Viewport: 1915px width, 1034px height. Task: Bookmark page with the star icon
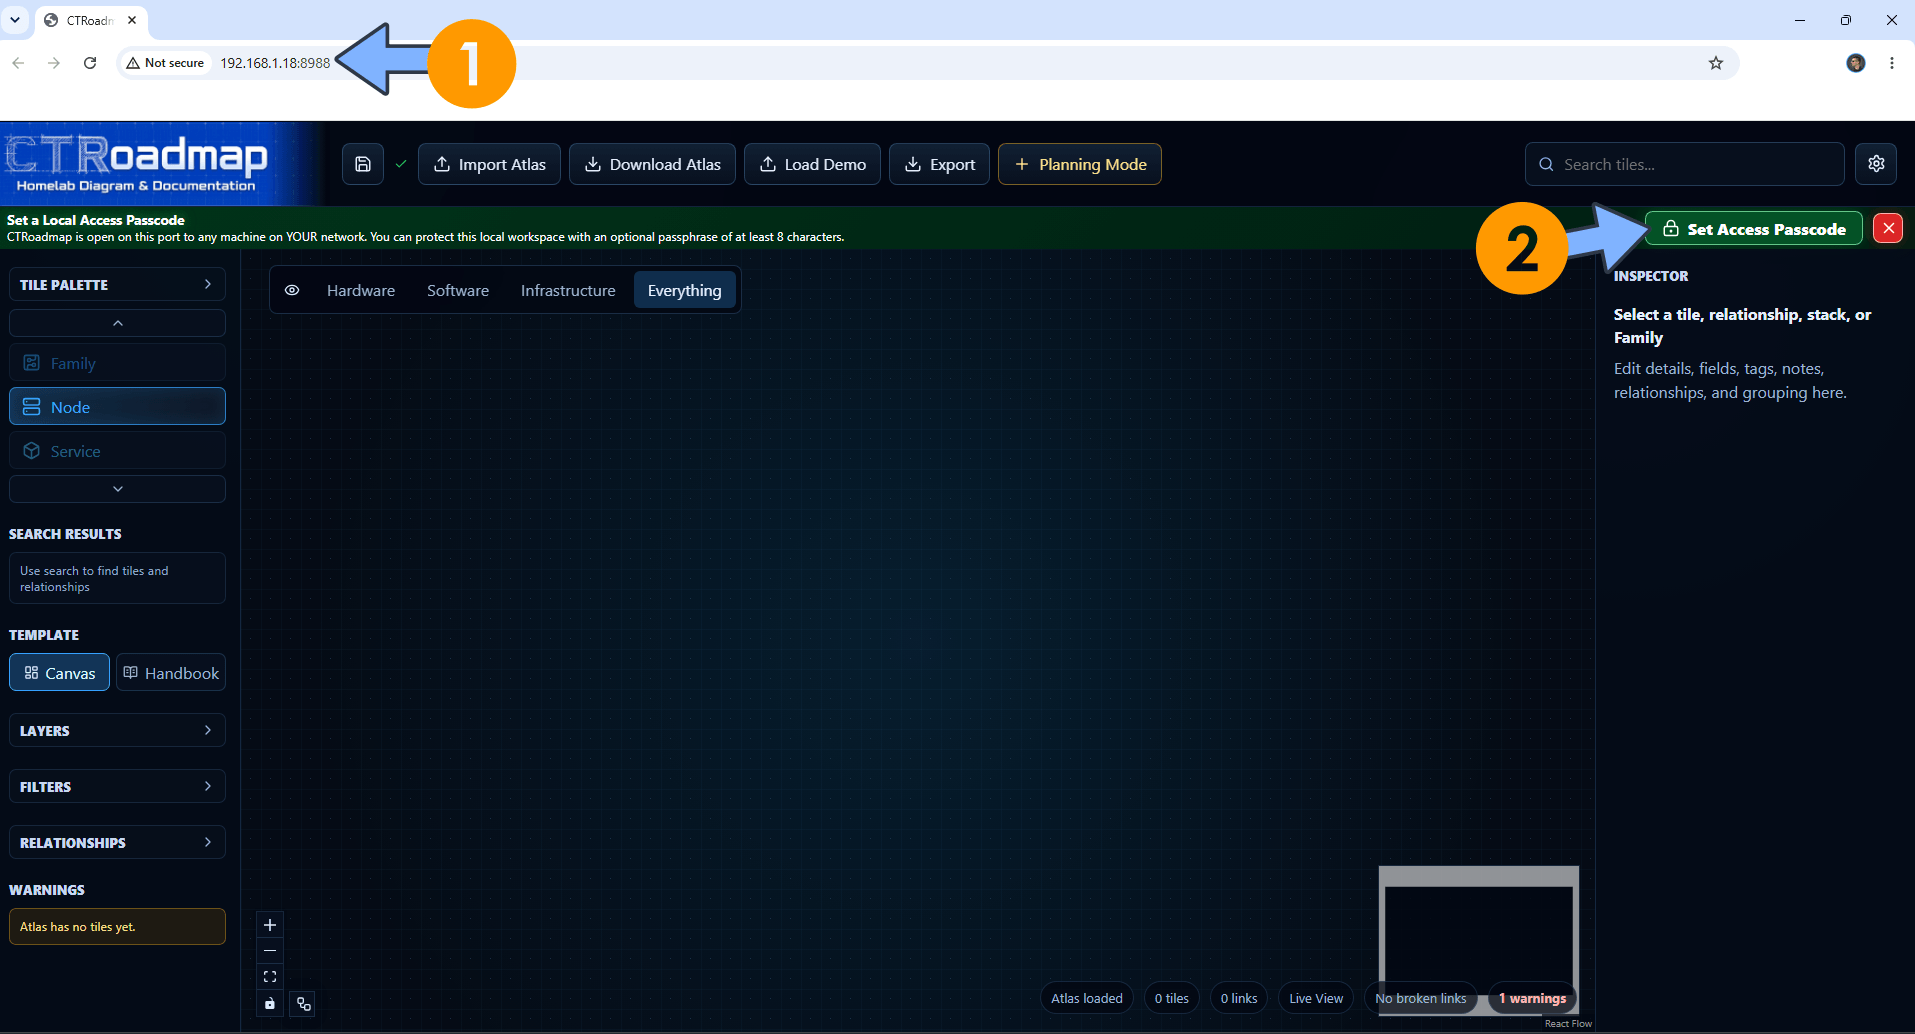coord(1716,63)
